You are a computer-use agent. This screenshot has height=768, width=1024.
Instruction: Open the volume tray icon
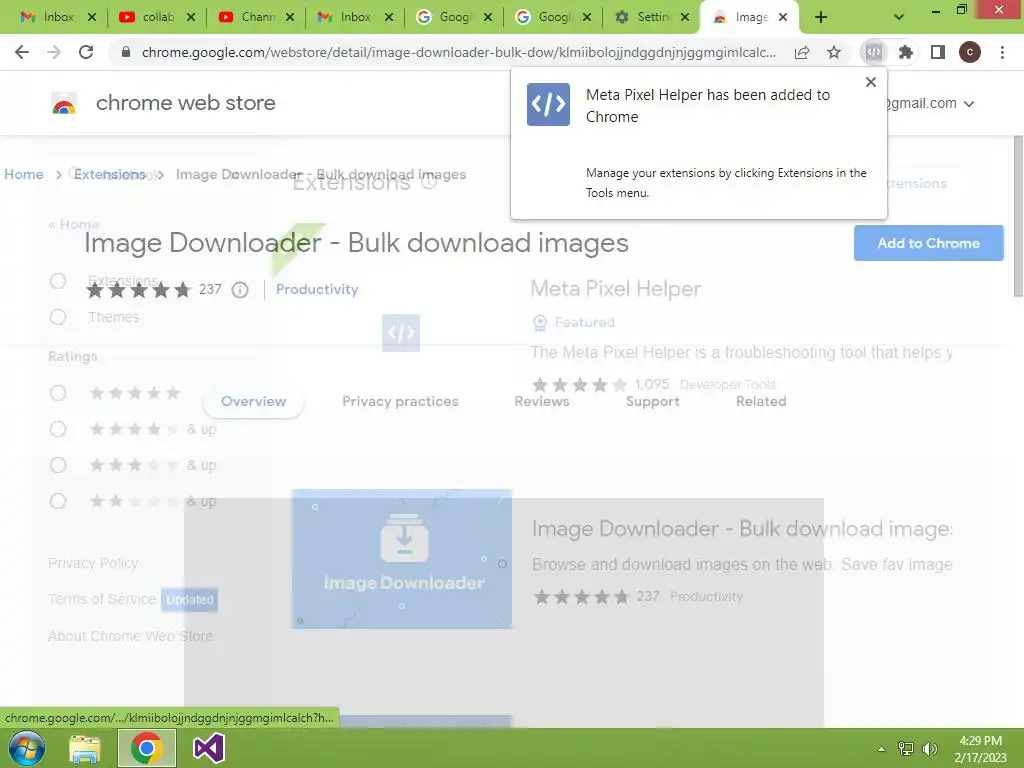tap(929, 749)
